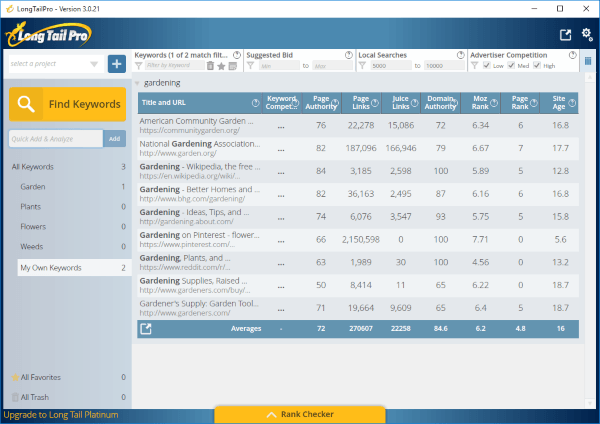Toggle the High competition checkbox

click(537, 65)
